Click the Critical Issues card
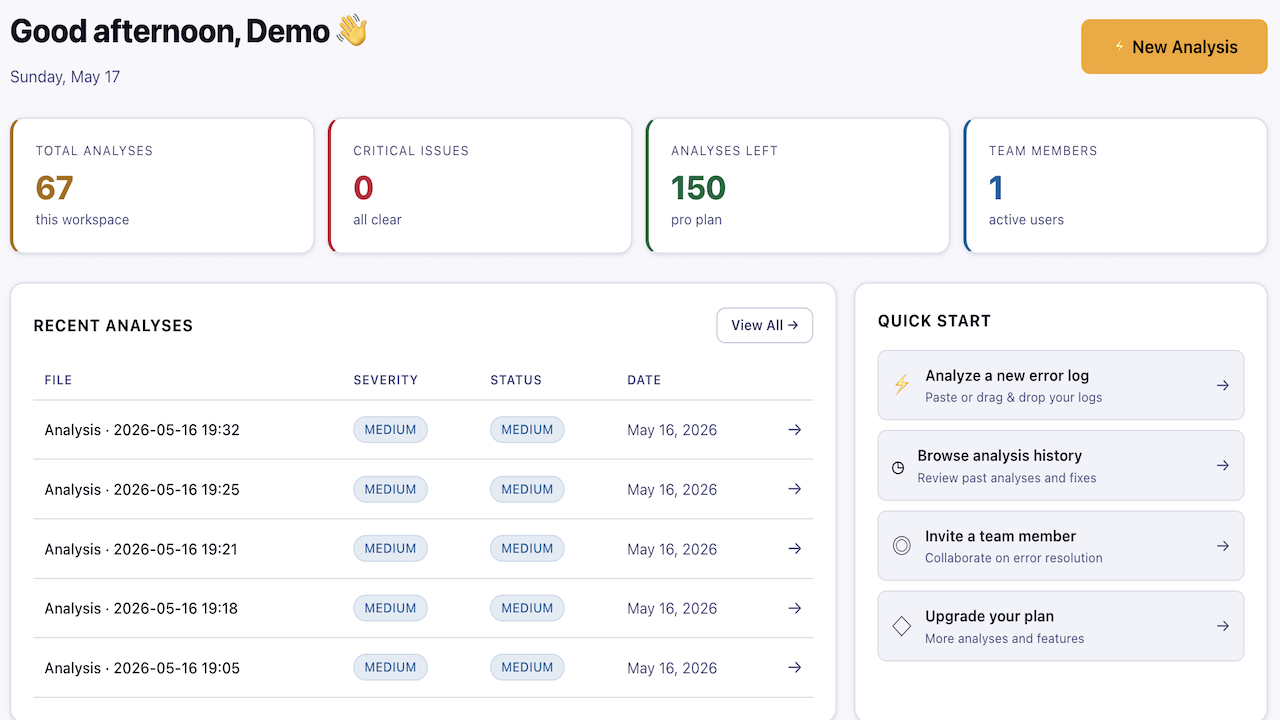 tap(480, 186)
